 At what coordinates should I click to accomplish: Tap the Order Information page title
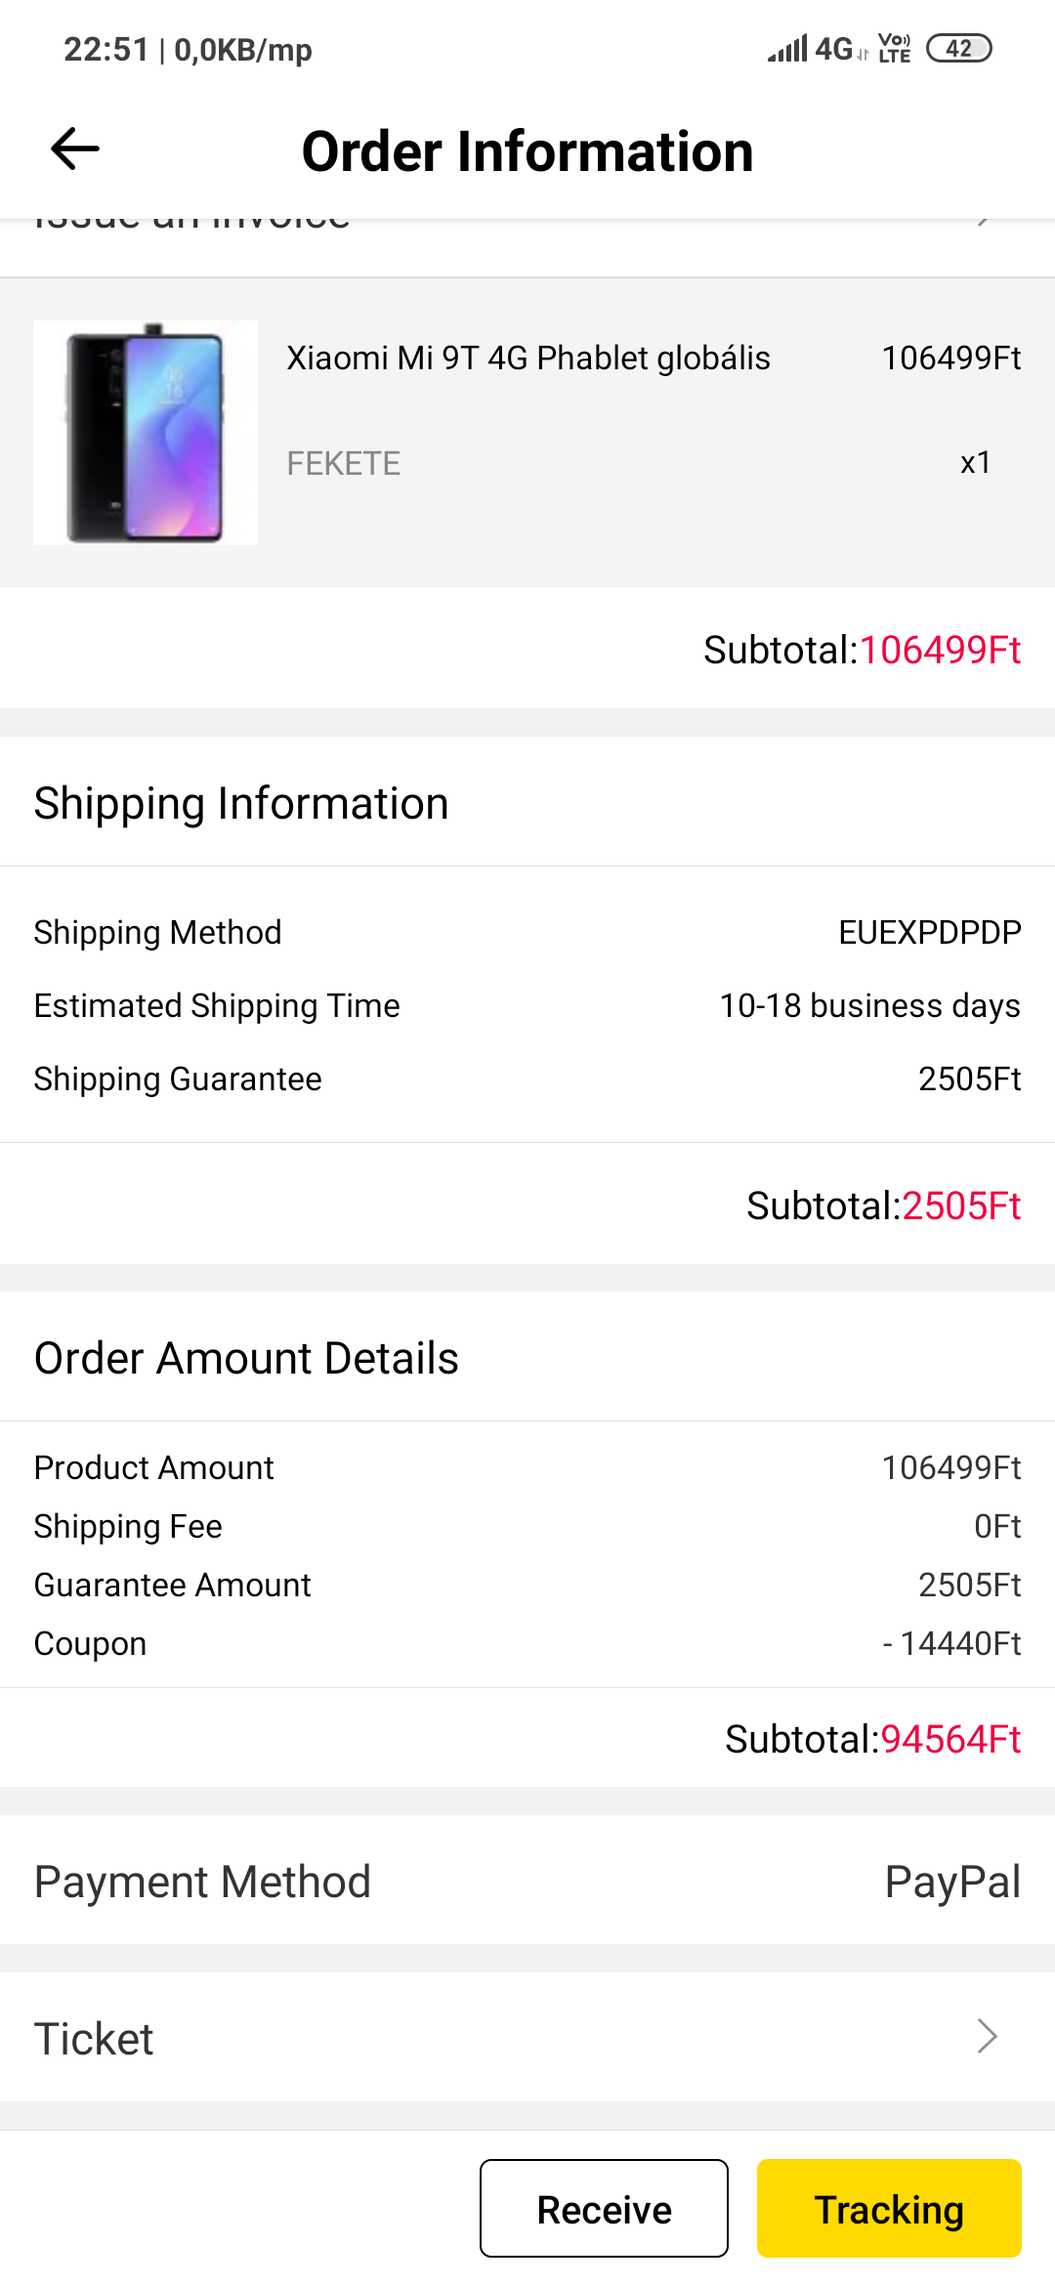pyautogui.click(x=527, y=152)
